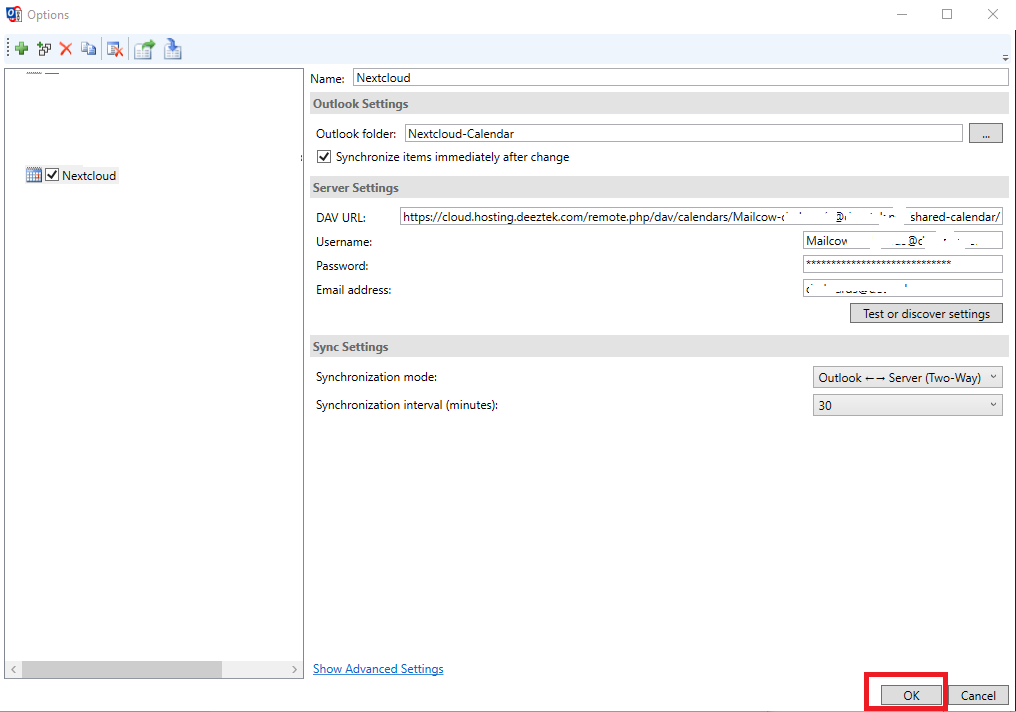Import profiles with the blue arrow icon
The width and height of the screenshot is (1016, 712).
(x=172, y=49)
